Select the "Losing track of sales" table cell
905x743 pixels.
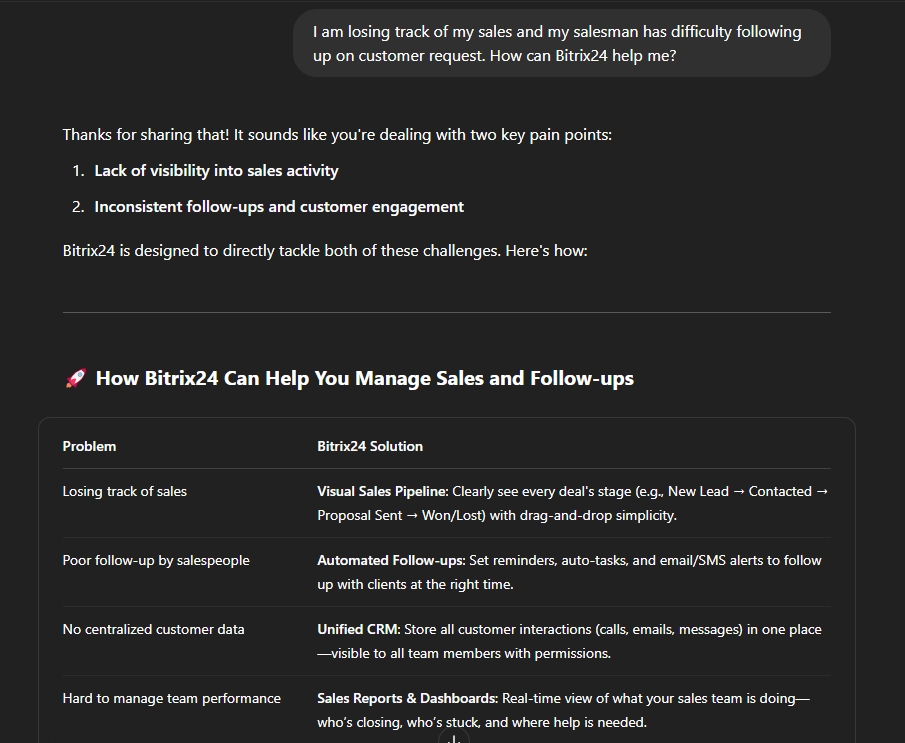click(124, 491)
